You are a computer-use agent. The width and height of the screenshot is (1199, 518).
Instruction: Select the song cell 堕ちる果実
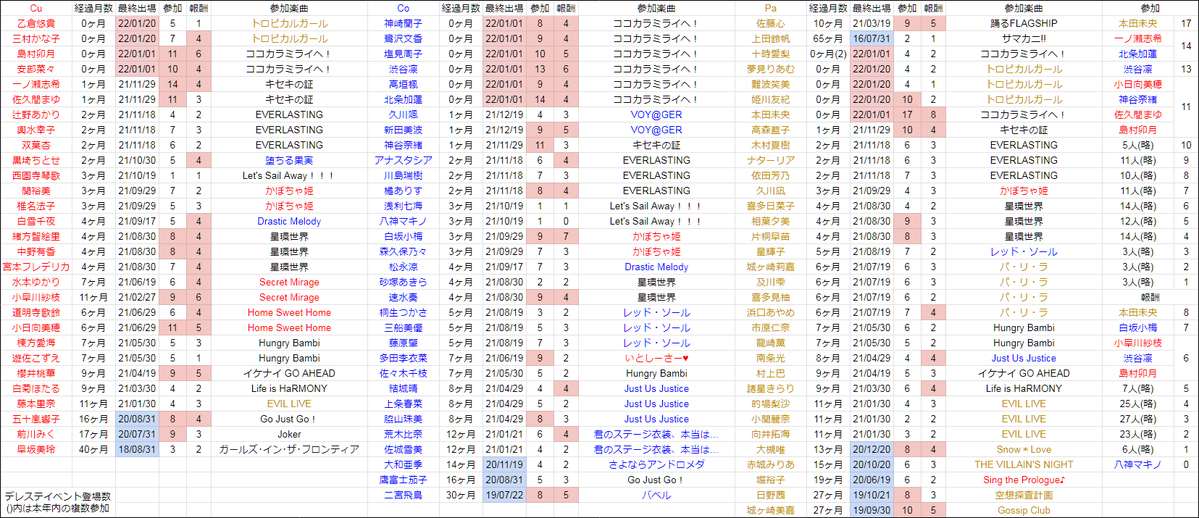pyautogui.click(x=289, y=160)
